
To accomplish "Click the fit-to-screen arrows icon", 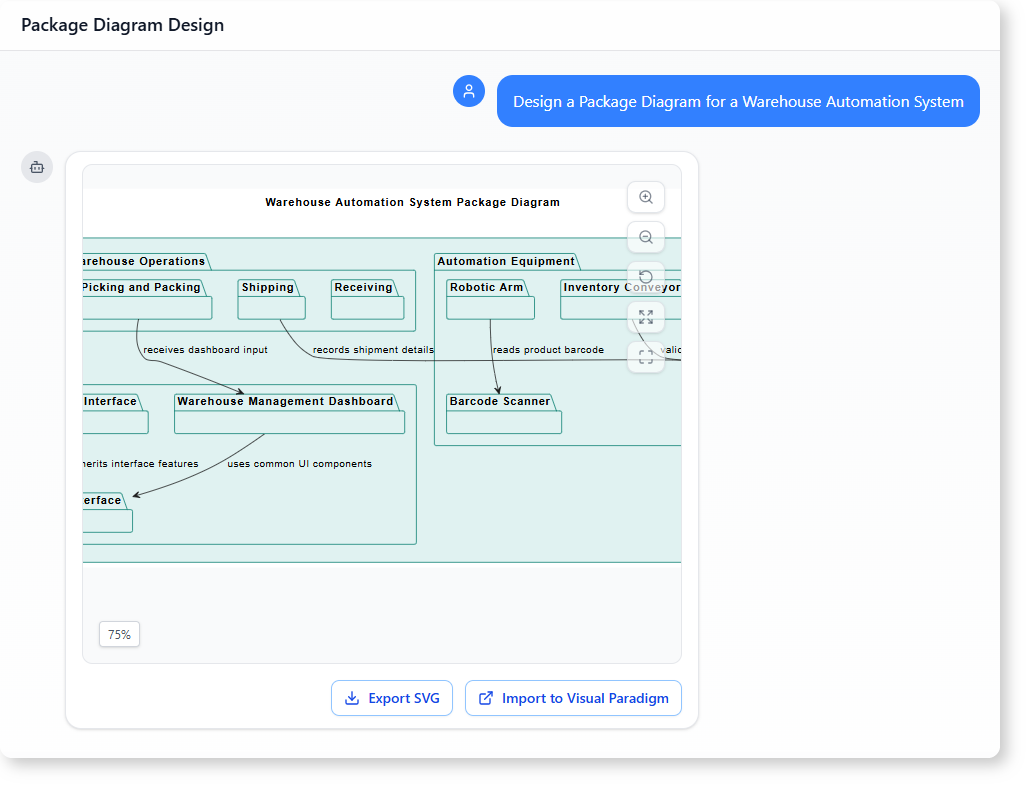I will pyautogui.click(x=646, y=317).
